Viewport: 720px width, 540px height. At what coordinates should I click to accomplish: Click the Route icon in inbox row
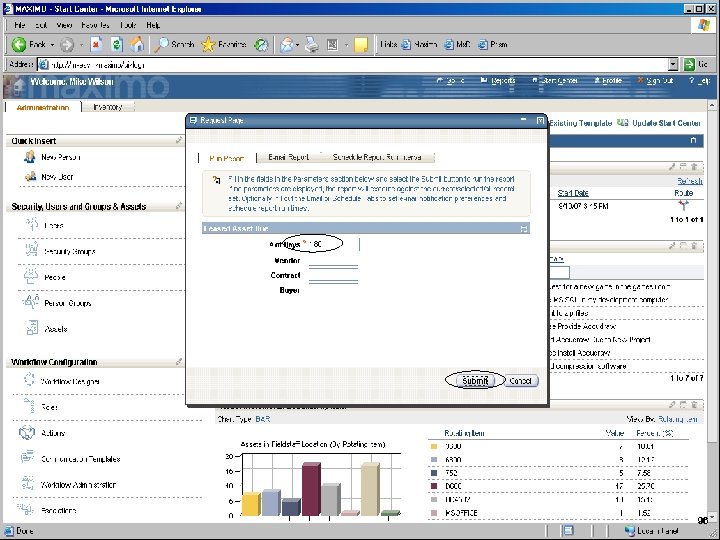(x=683, y=205)
